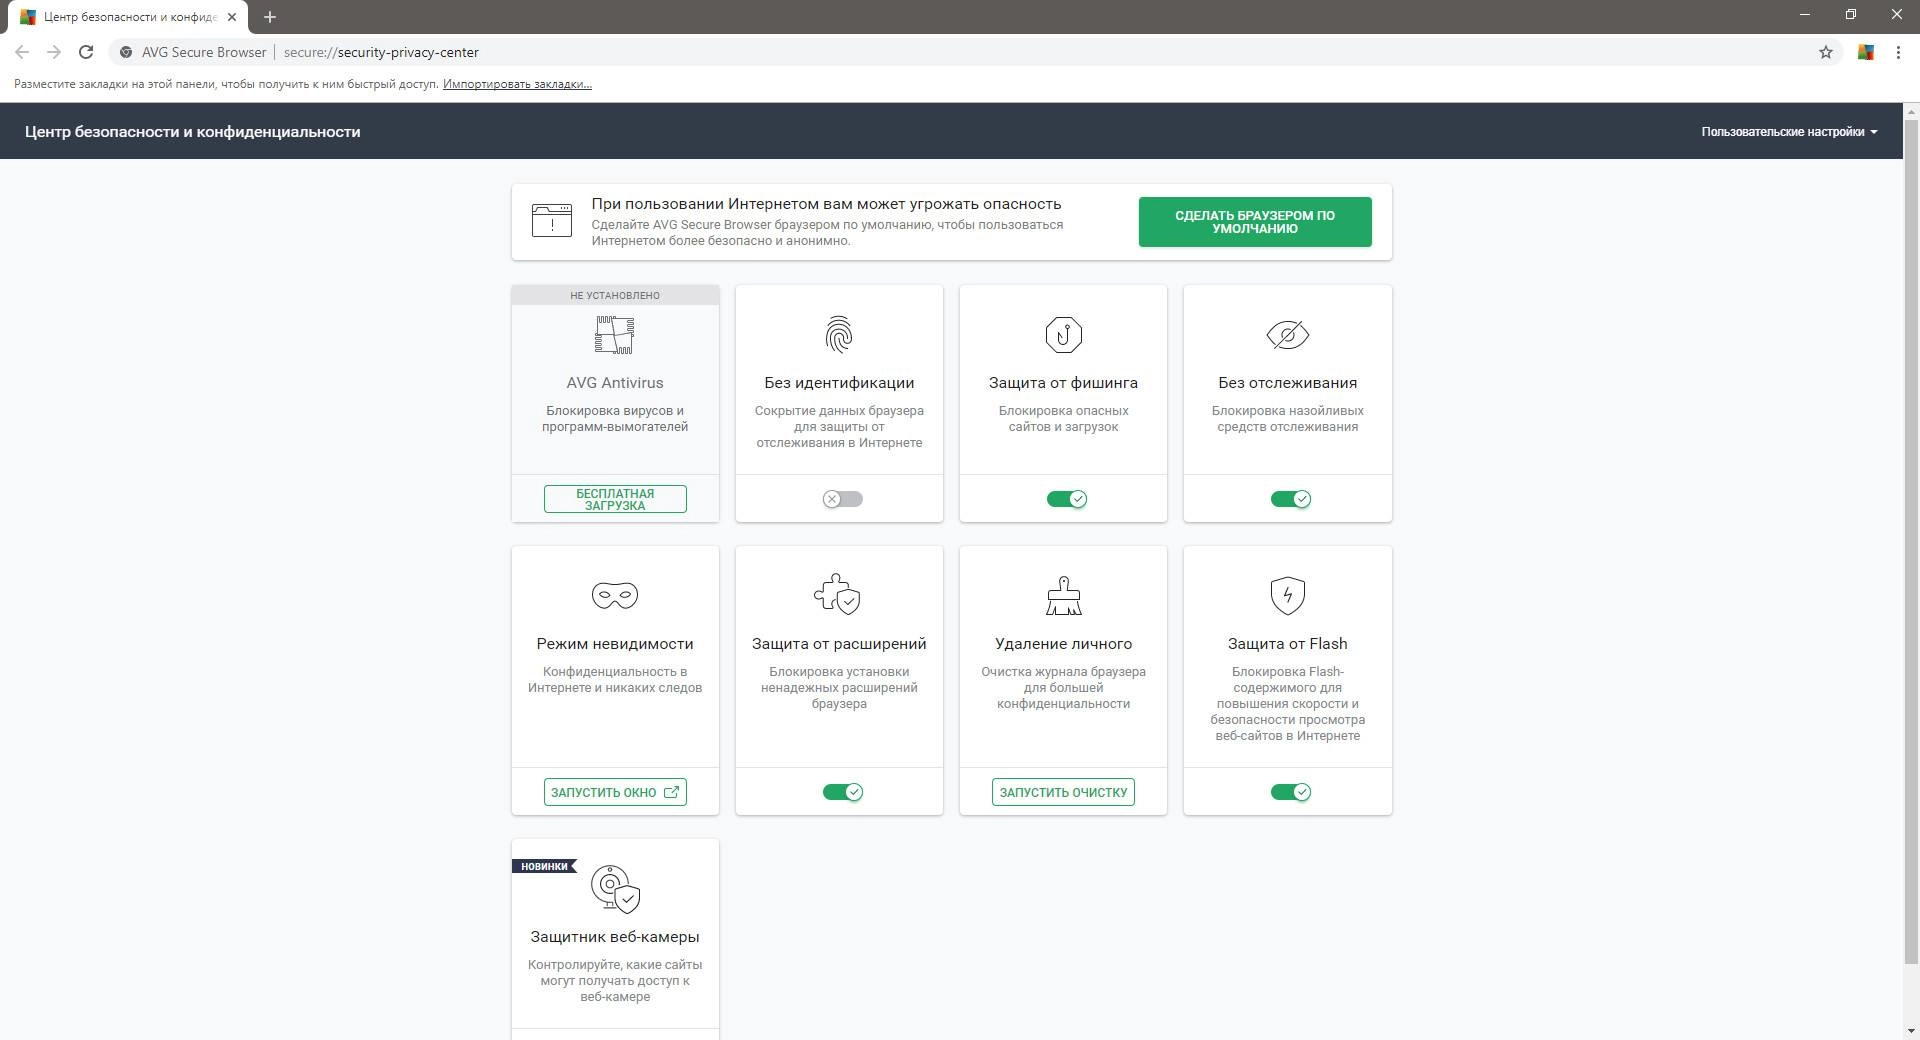This screenshot has width=1920, height=1040.
Task: Click the scrollbar up arrow
Action: 1911,111
